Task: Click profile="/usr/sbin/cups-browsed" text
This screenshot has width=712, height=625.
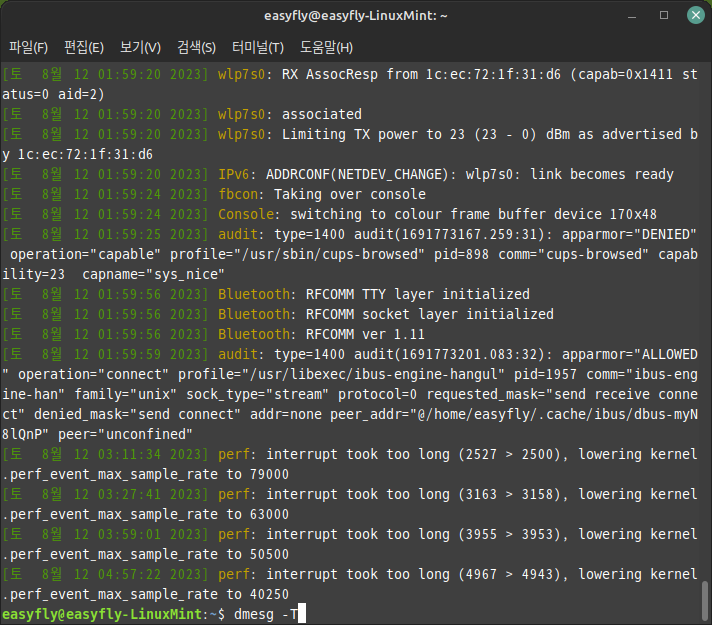Action: tap(297, 254)
